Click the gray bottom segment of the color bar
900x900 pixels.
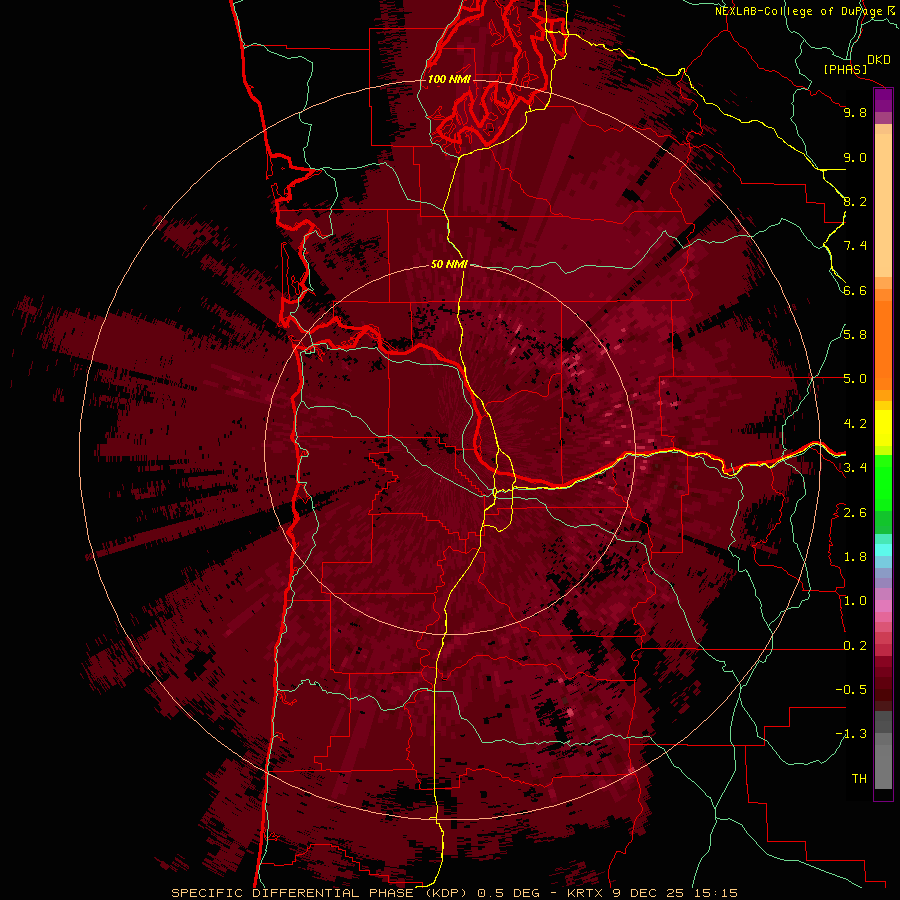(x=883, y=766)
